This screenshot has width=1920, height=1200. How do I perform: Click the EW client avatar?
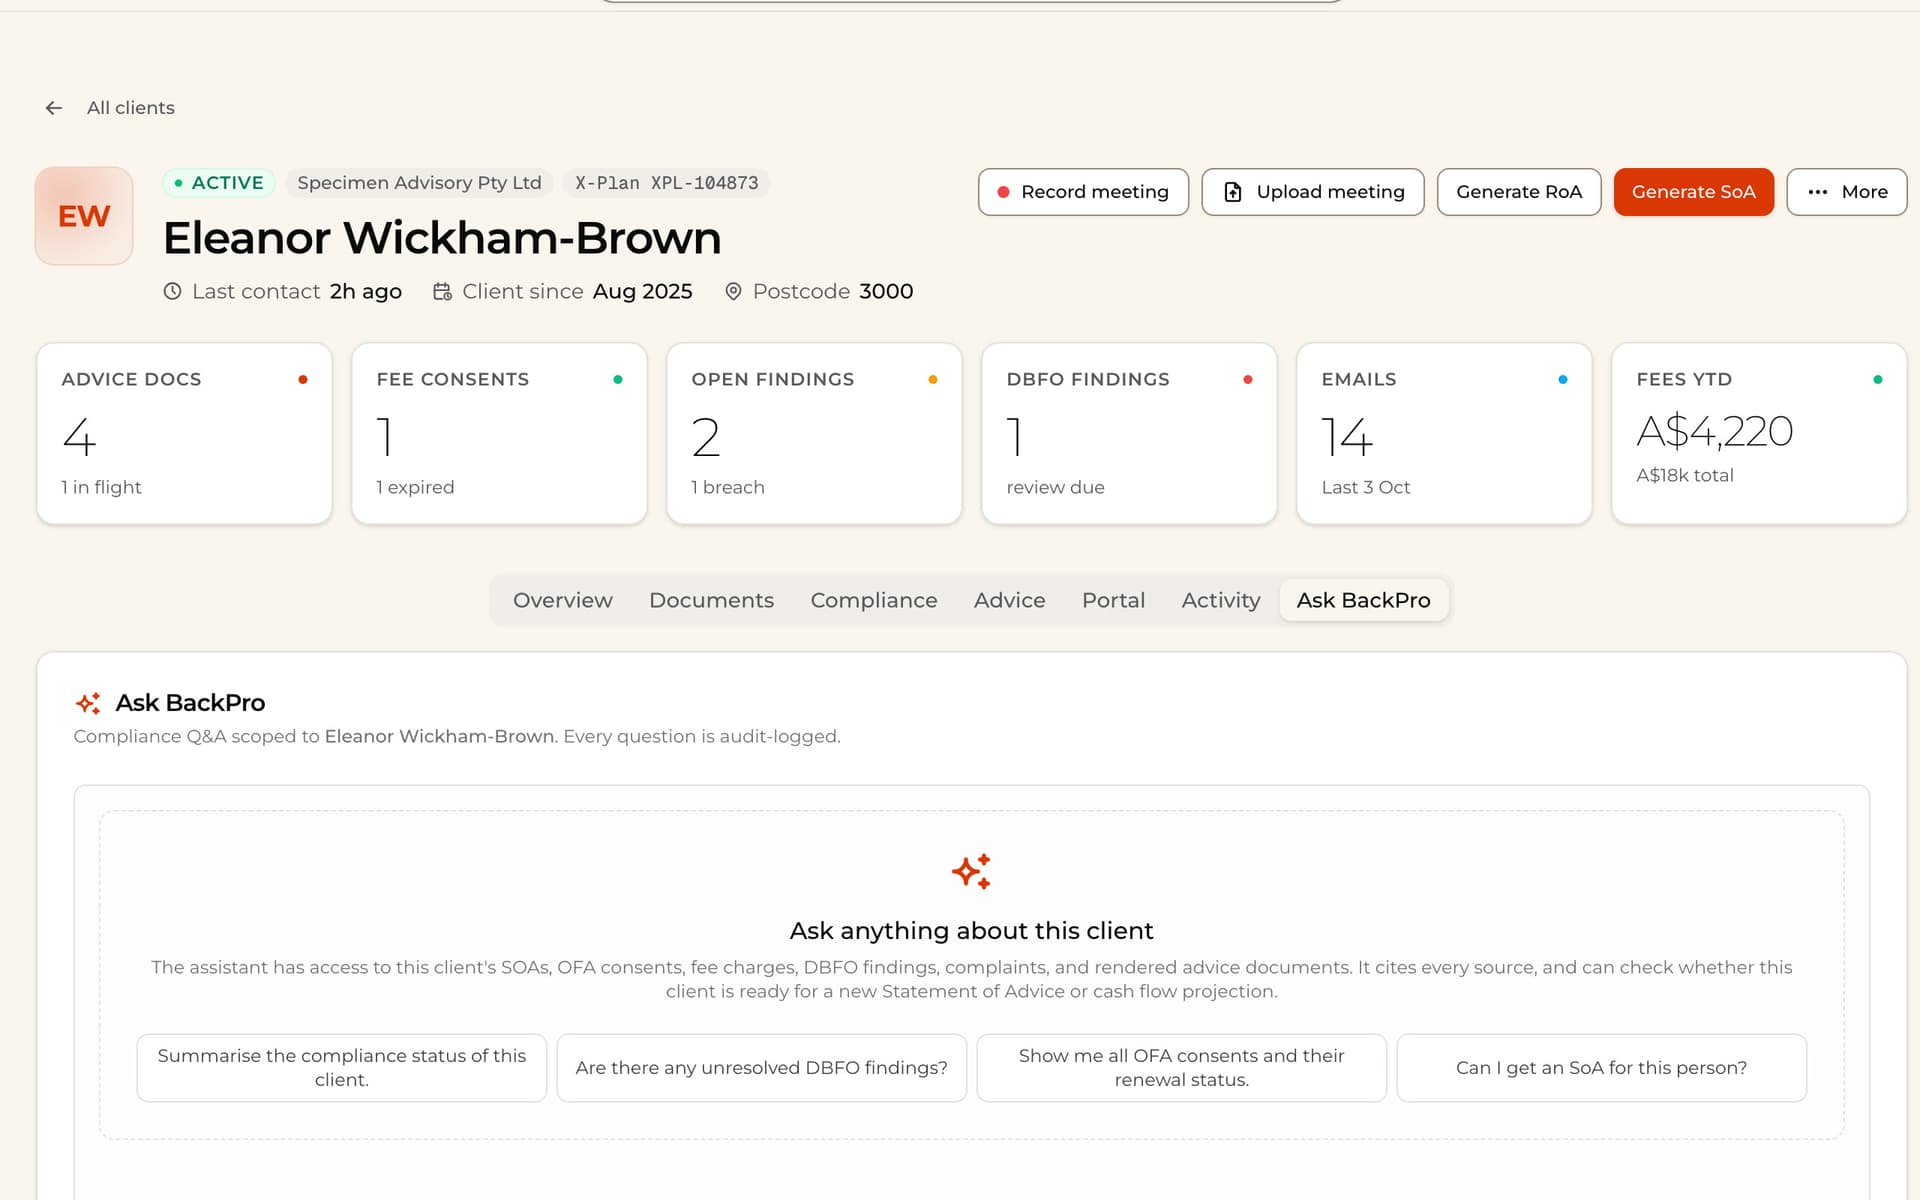point(84,216)
